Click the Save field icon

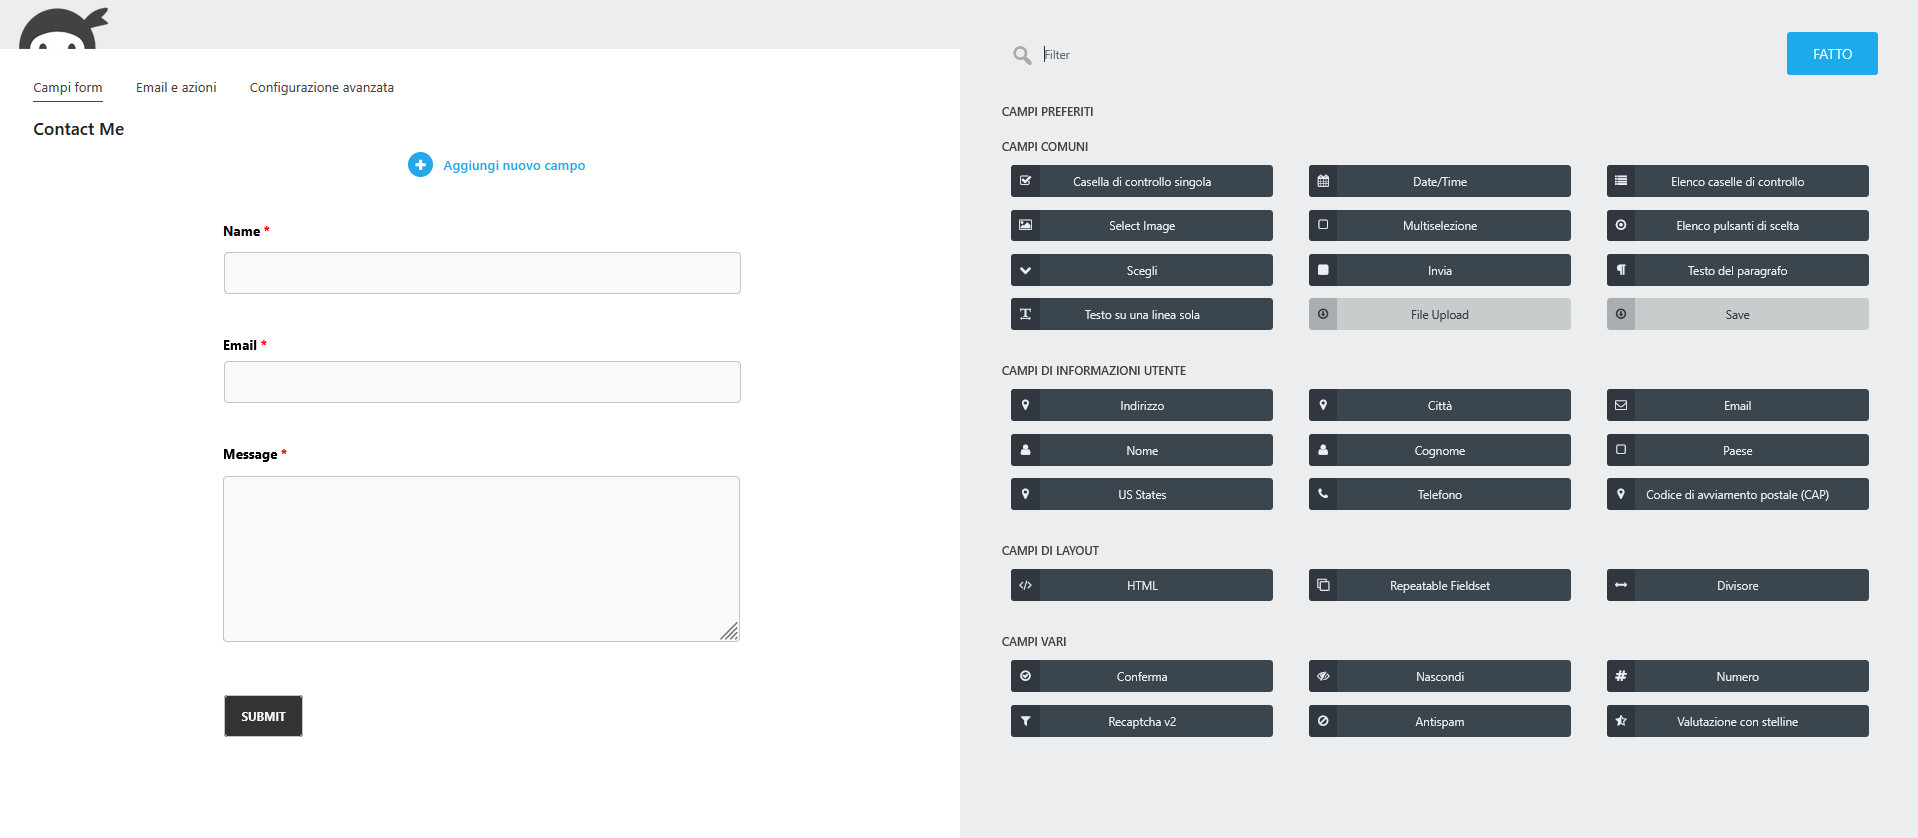tap(1621, 314)
